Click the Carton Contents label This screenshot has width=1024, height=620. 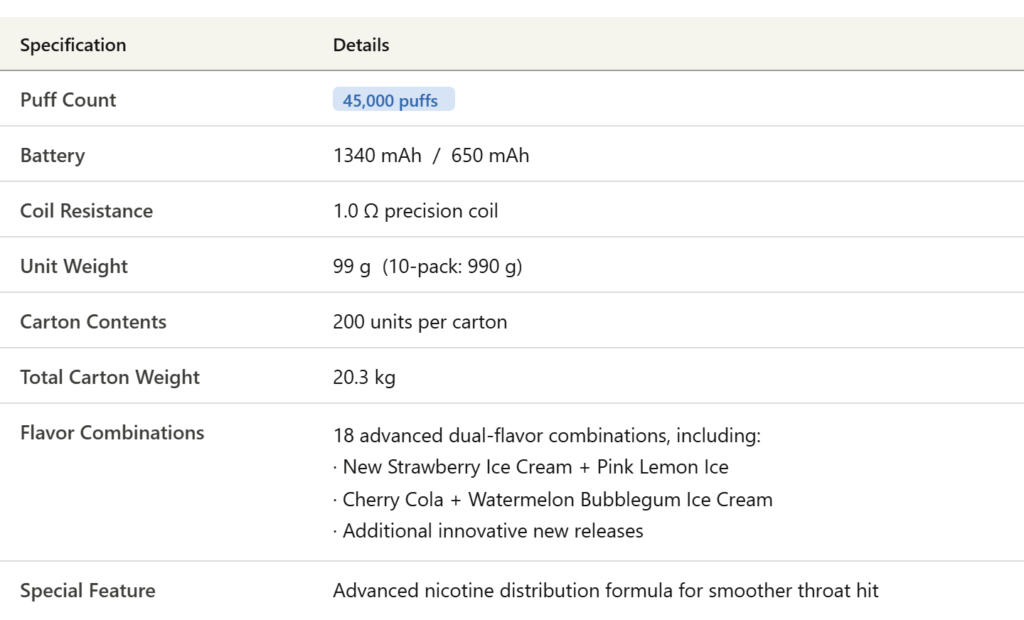pos(93,322)
